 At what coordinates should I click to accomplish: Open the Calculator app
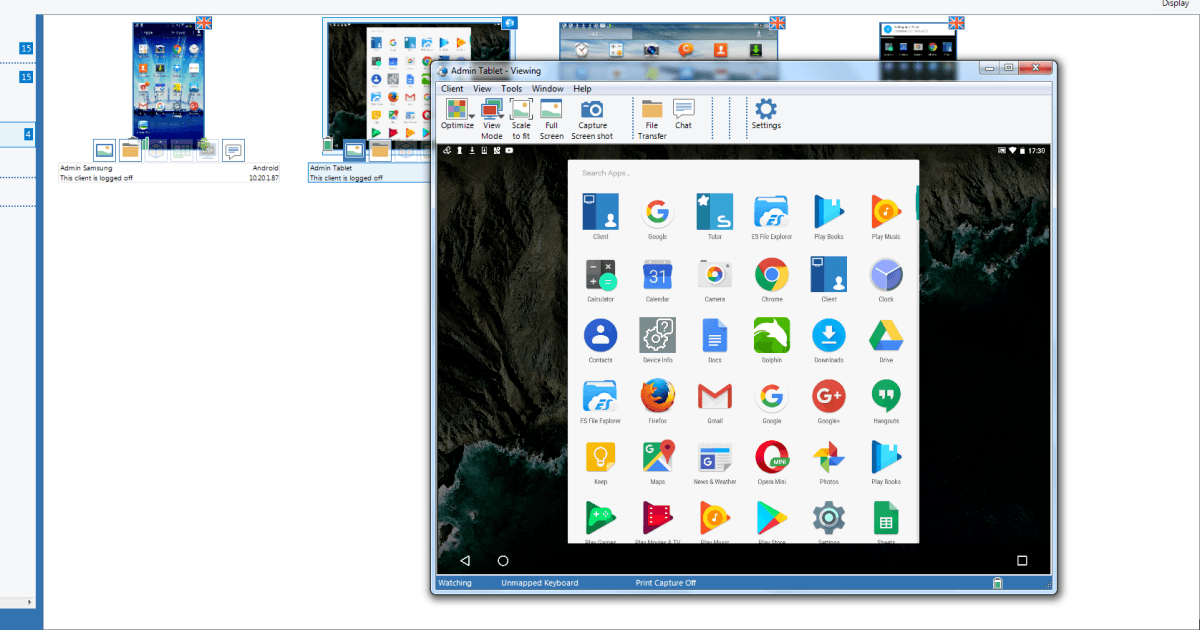[x=601, y=274]
